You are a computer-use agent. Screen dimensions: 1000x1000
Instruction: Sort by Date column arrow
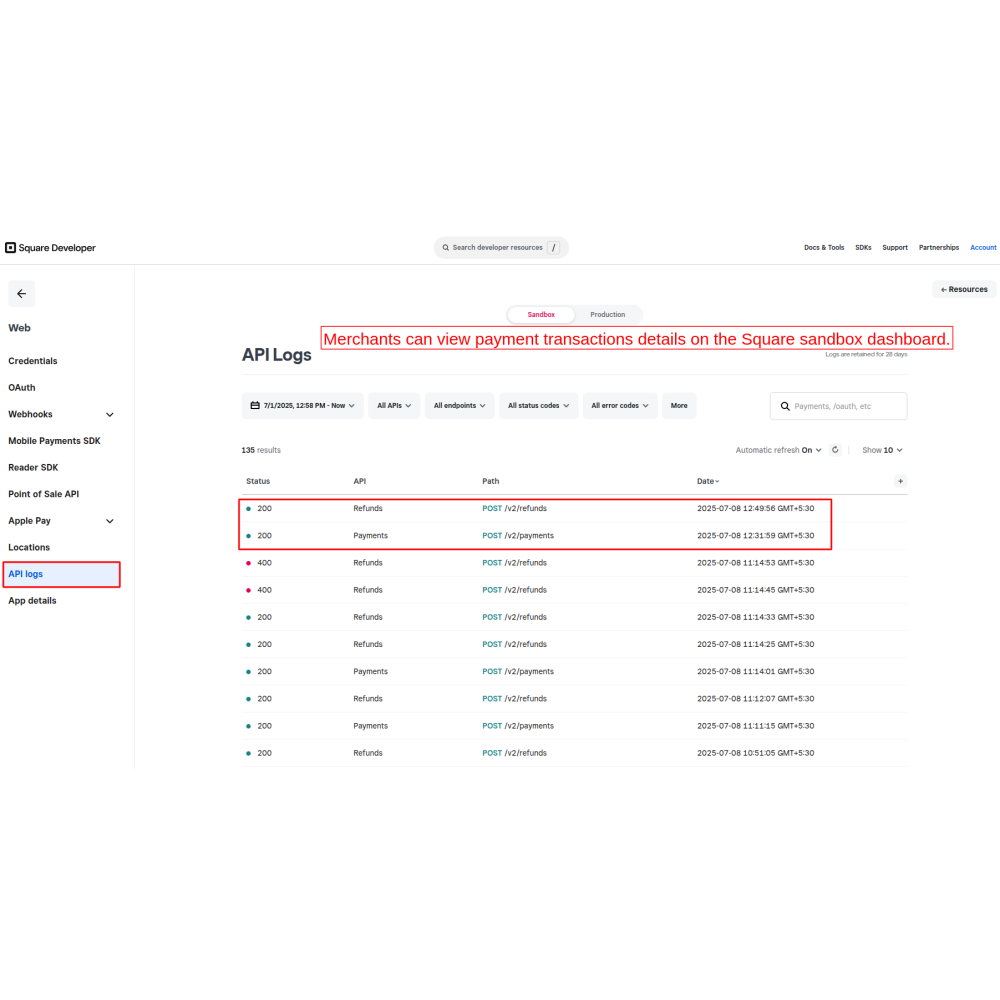[x=716, y=482]
